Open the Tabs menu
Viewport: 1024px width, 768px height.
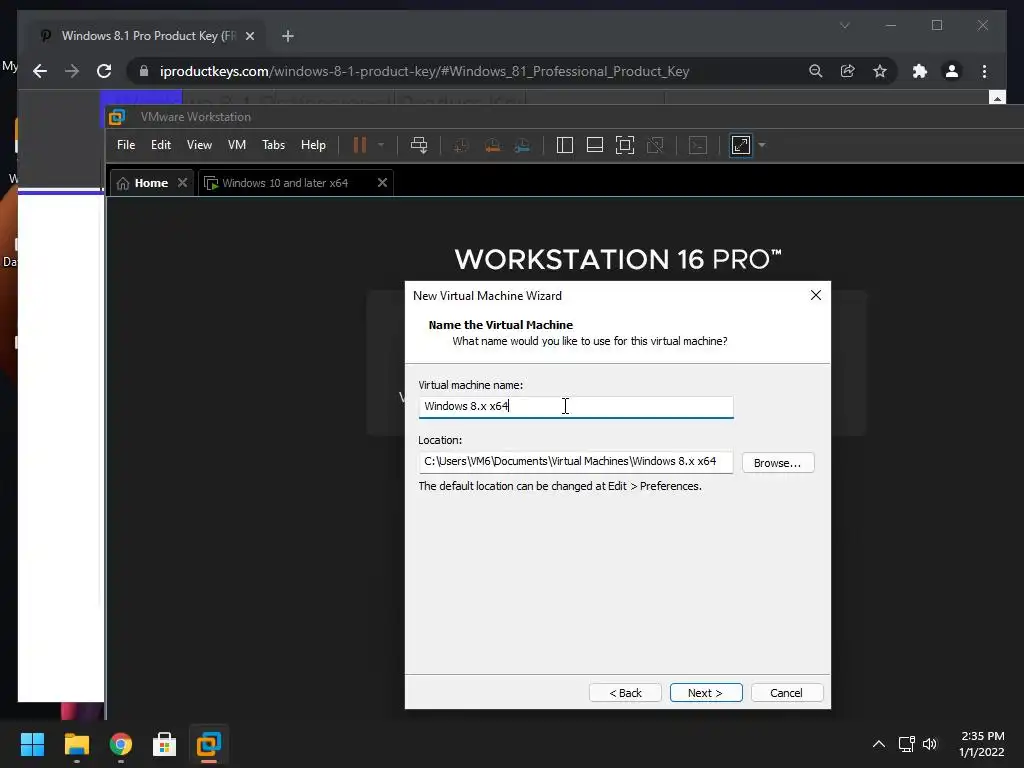click(x=273, y=145)
